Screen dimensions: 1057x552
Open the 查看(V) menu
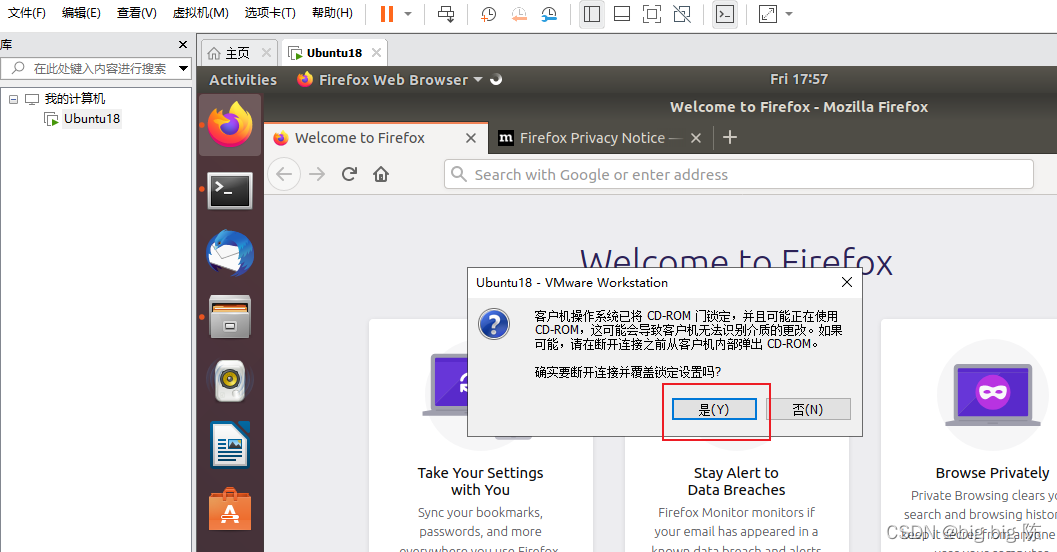[136, 13]
